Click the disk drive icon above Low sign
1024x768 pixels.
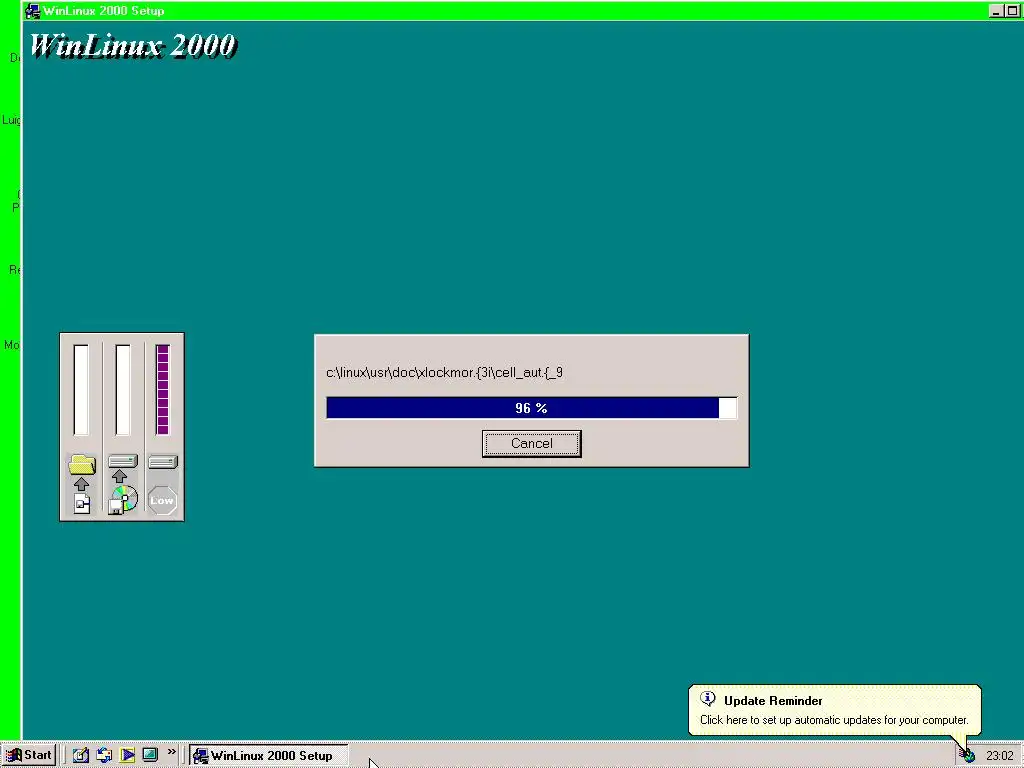click(163, 462)
